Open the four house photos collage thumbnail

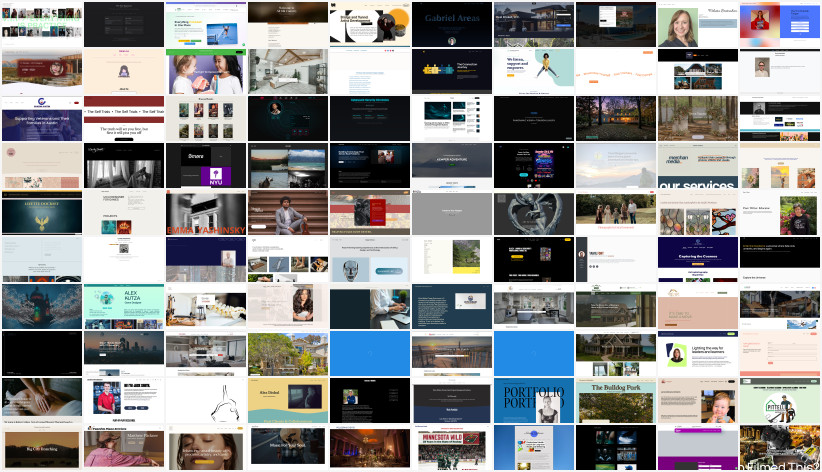click(x=698, y=71)
